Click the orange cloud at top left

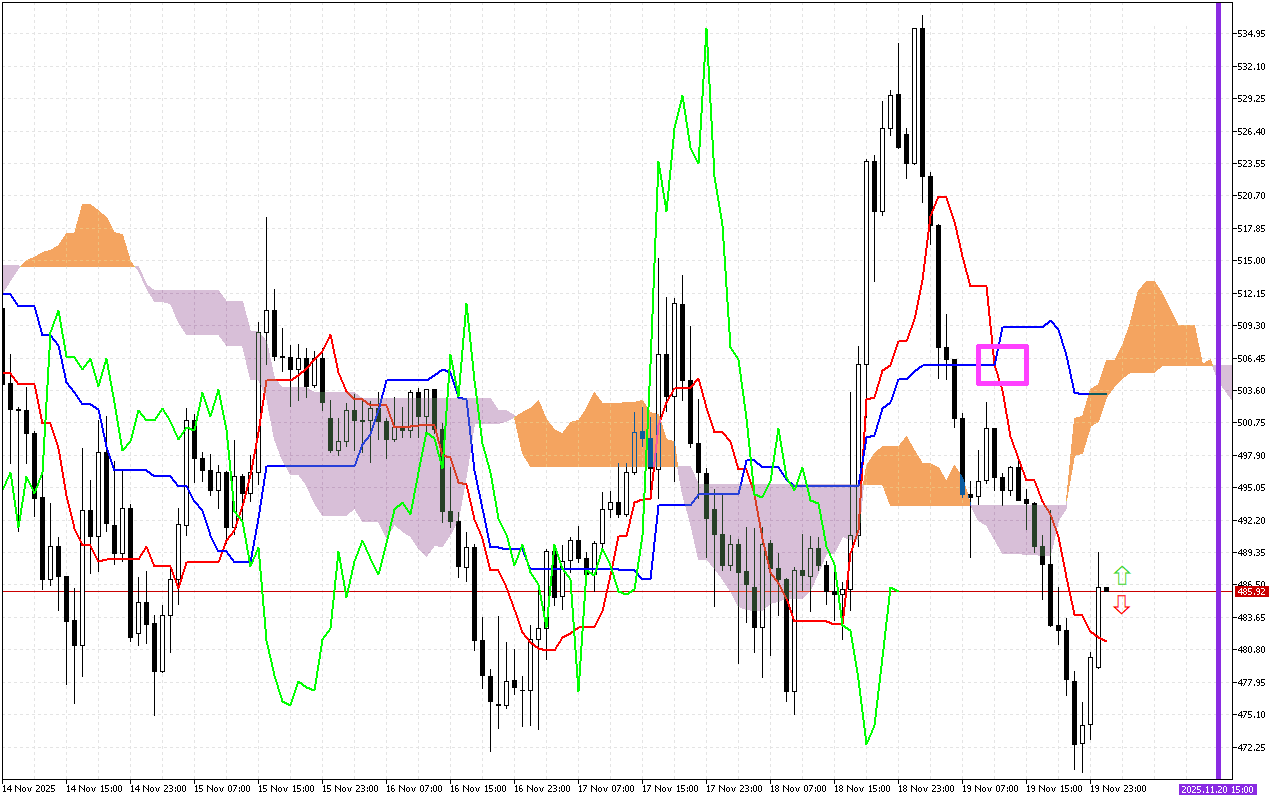(x=95, y=240)
